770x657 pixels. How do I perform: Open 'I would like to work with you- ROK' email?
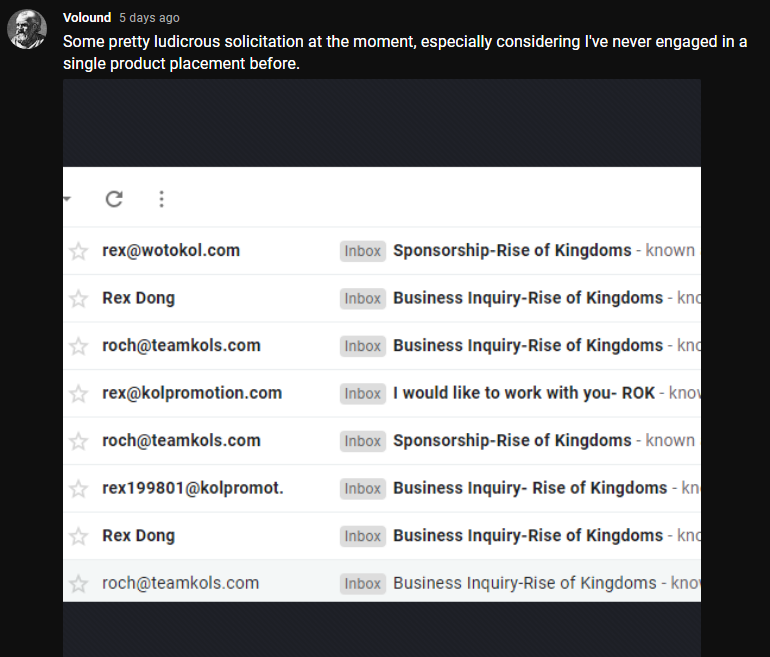[524, 393]
